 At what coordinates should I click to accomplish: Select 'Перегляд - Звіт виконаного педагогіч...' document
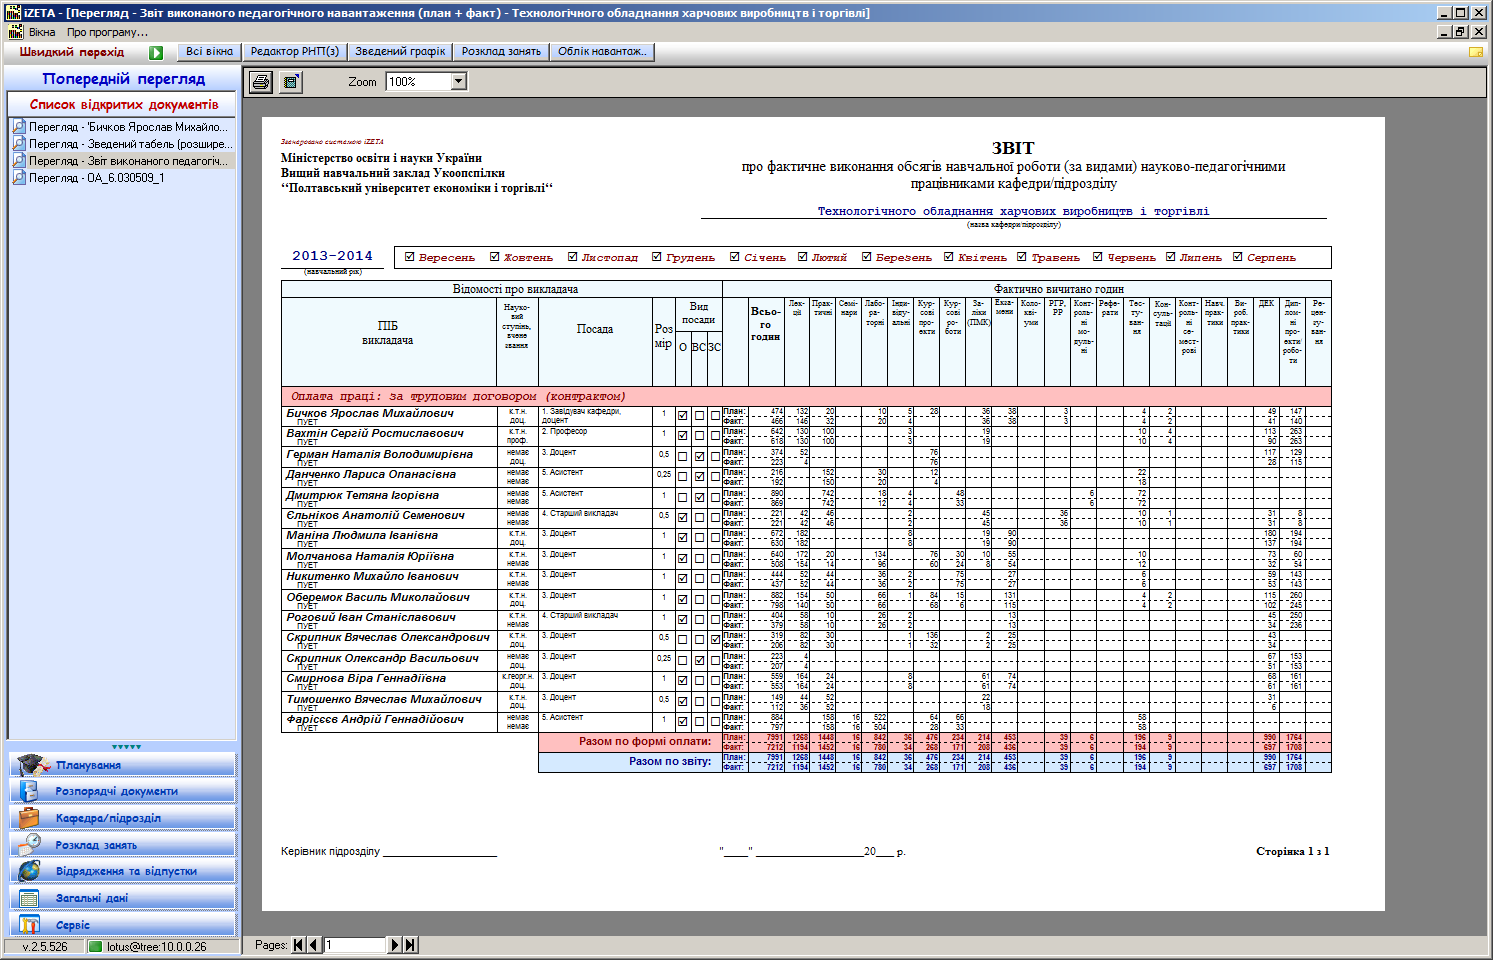click(122, 161)
